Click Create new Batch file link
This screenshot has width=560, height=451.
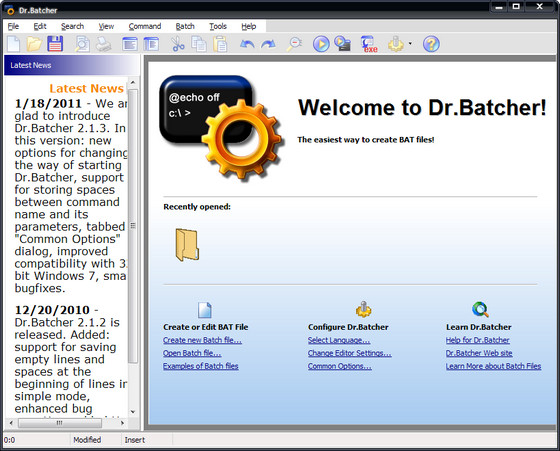202,340
